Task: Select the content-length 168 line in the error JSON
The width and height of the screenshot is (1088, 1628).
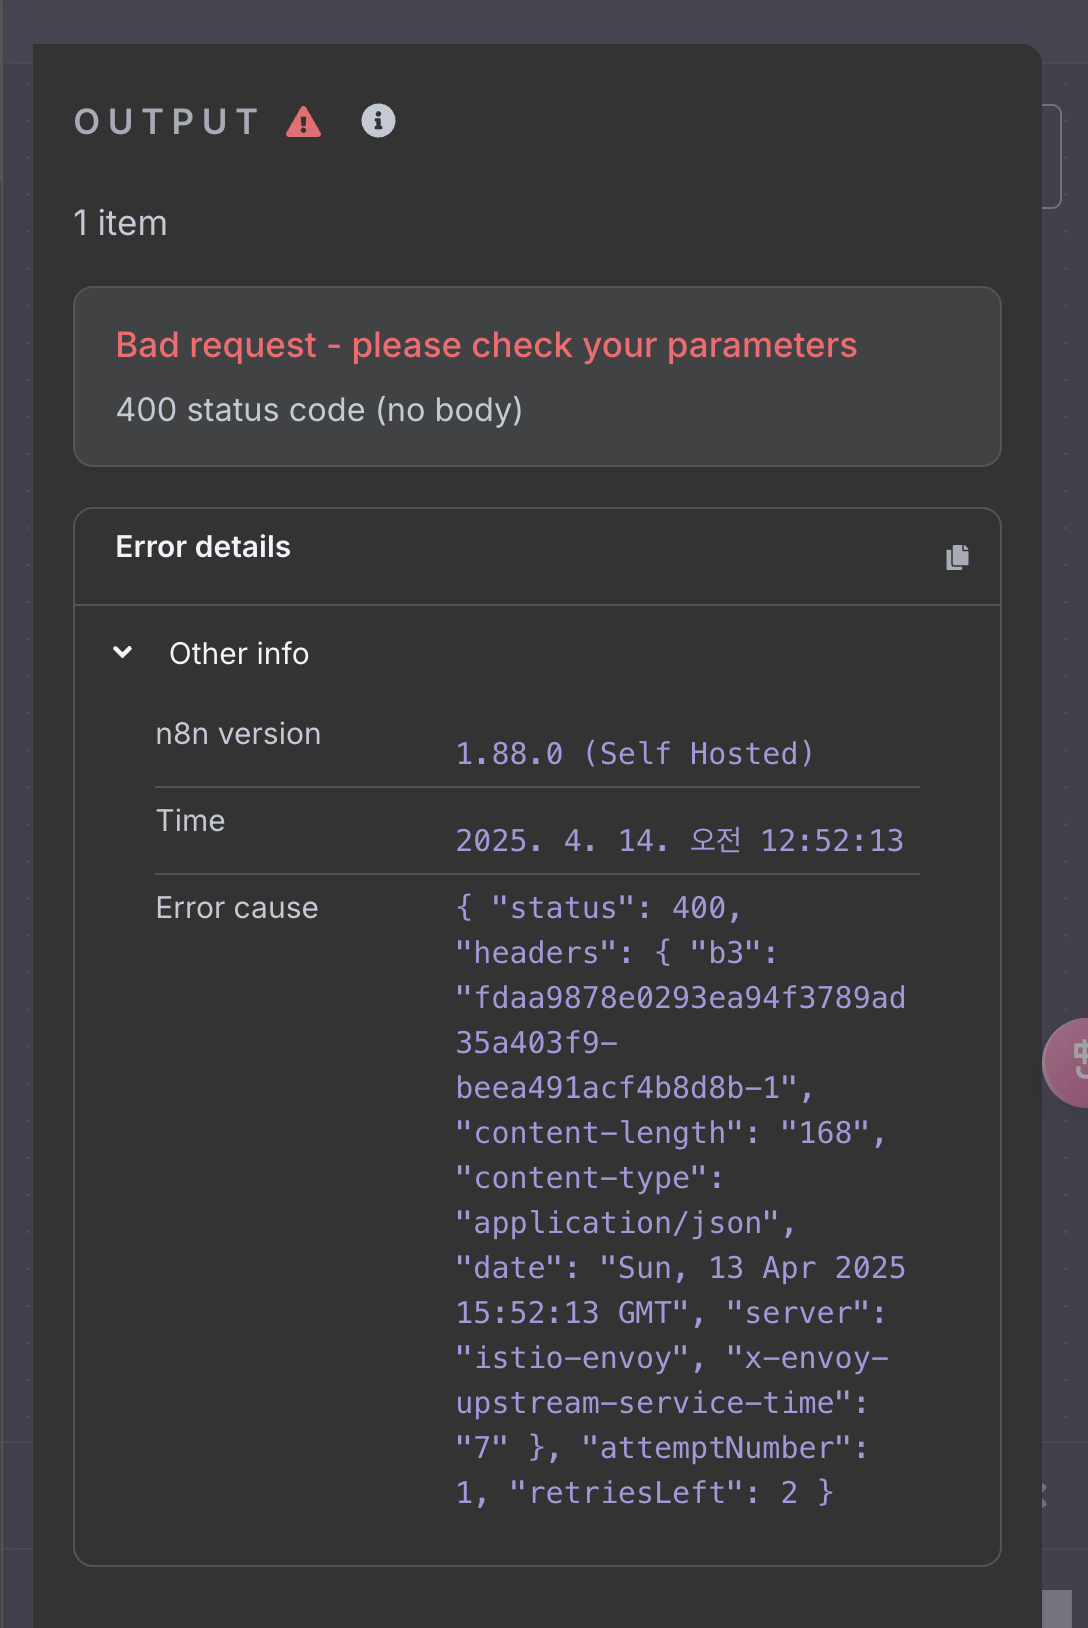Action: (671, 1133)
